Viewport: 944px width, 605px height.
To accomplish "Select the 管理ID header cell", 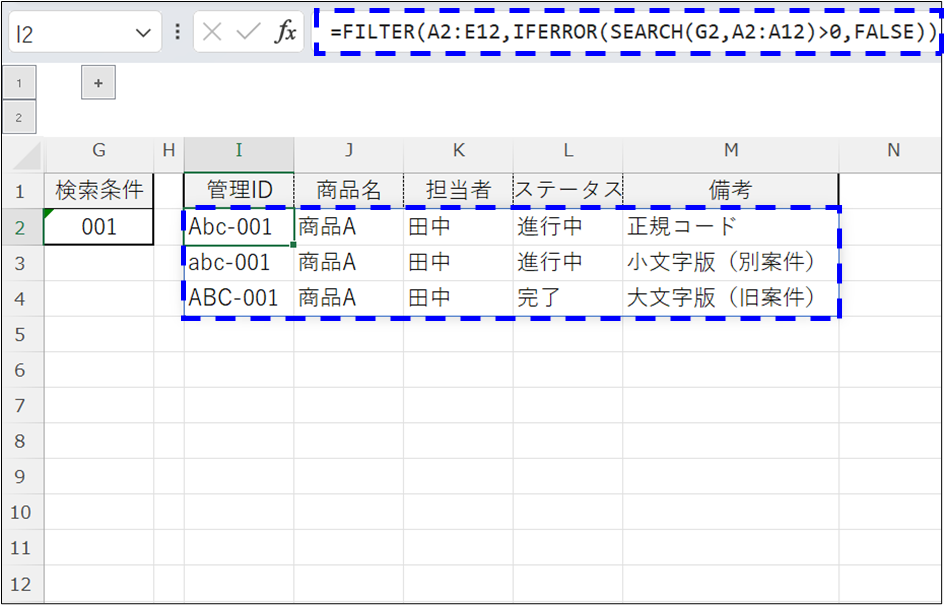I will 238,190.
